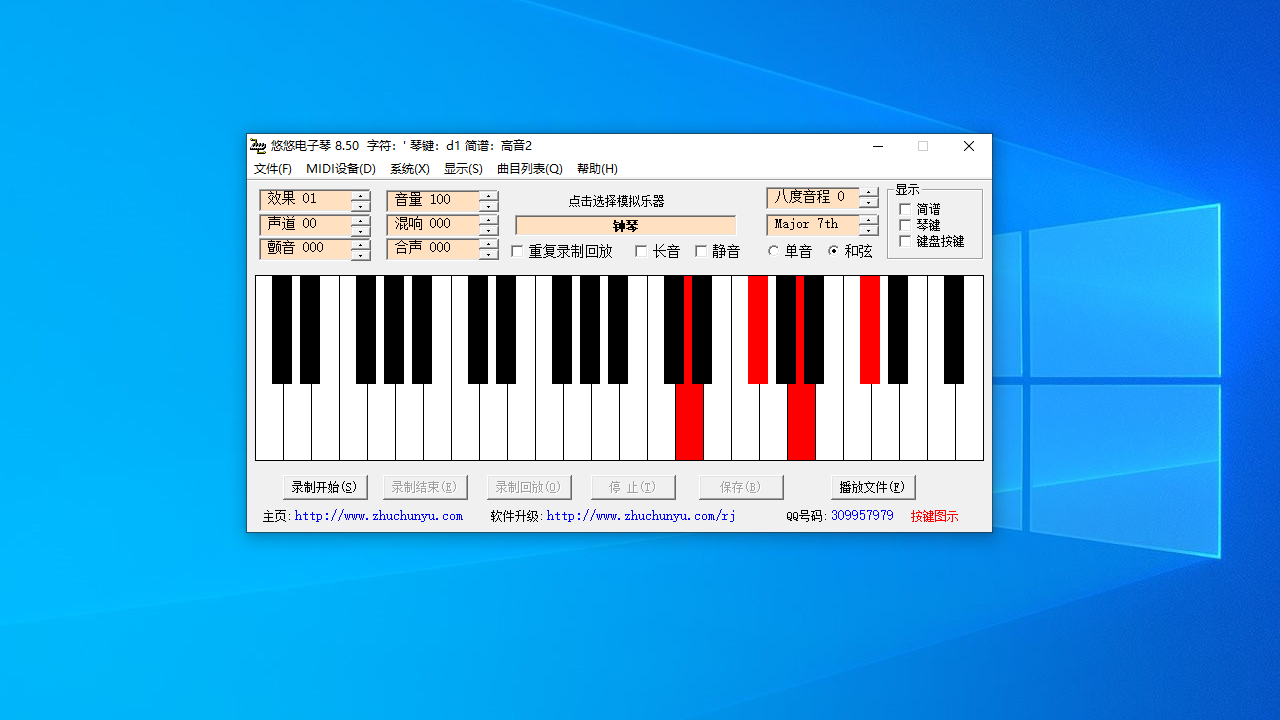The width and height of the screenshot is (1280, 720).
Task: Click the up arrow of 音量 volume spinner
Action: point(488,195)
